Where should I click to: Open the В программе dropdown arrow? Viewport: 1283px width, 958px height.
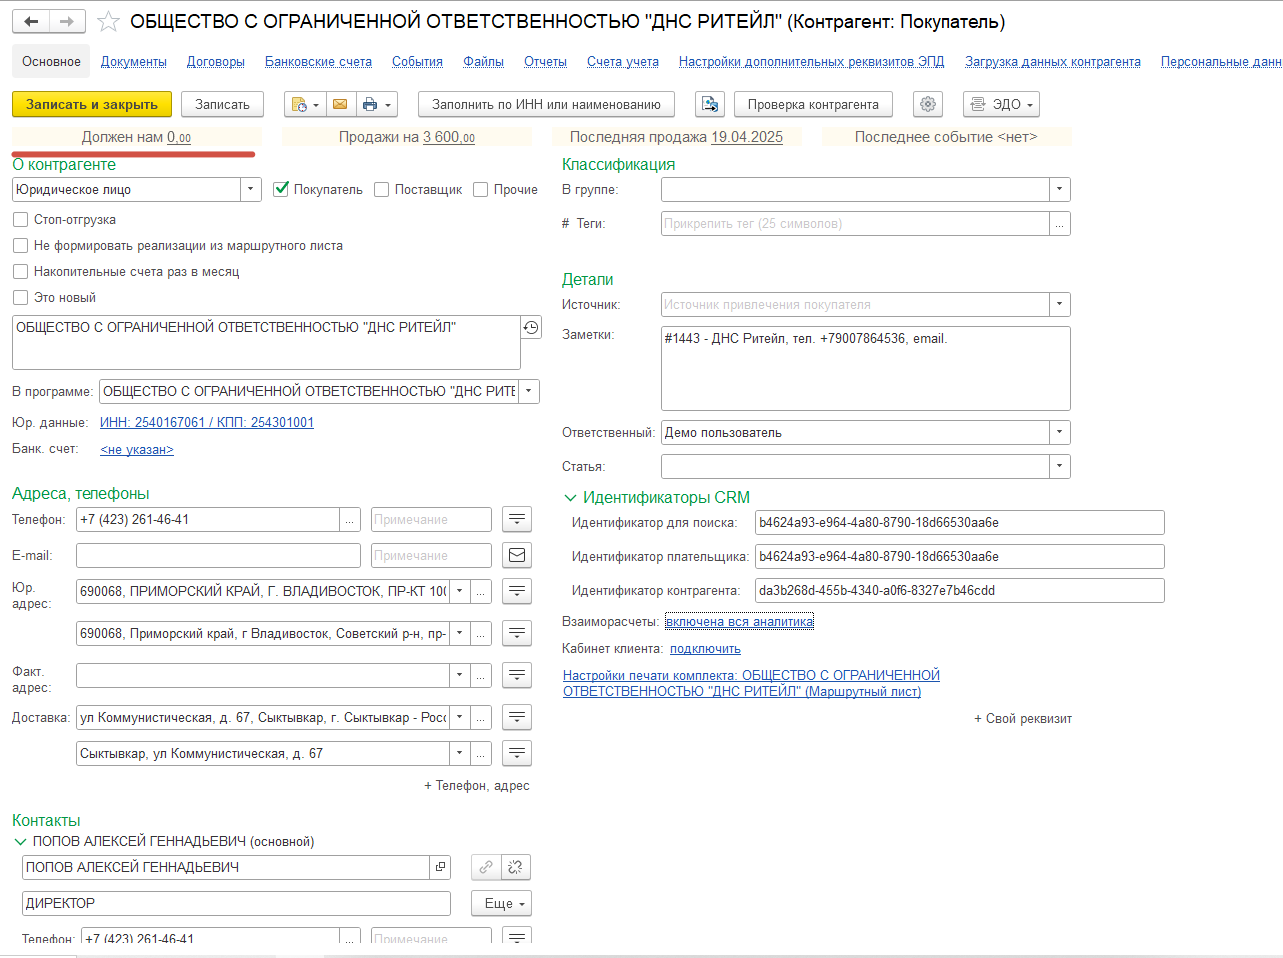coord(529,391)
